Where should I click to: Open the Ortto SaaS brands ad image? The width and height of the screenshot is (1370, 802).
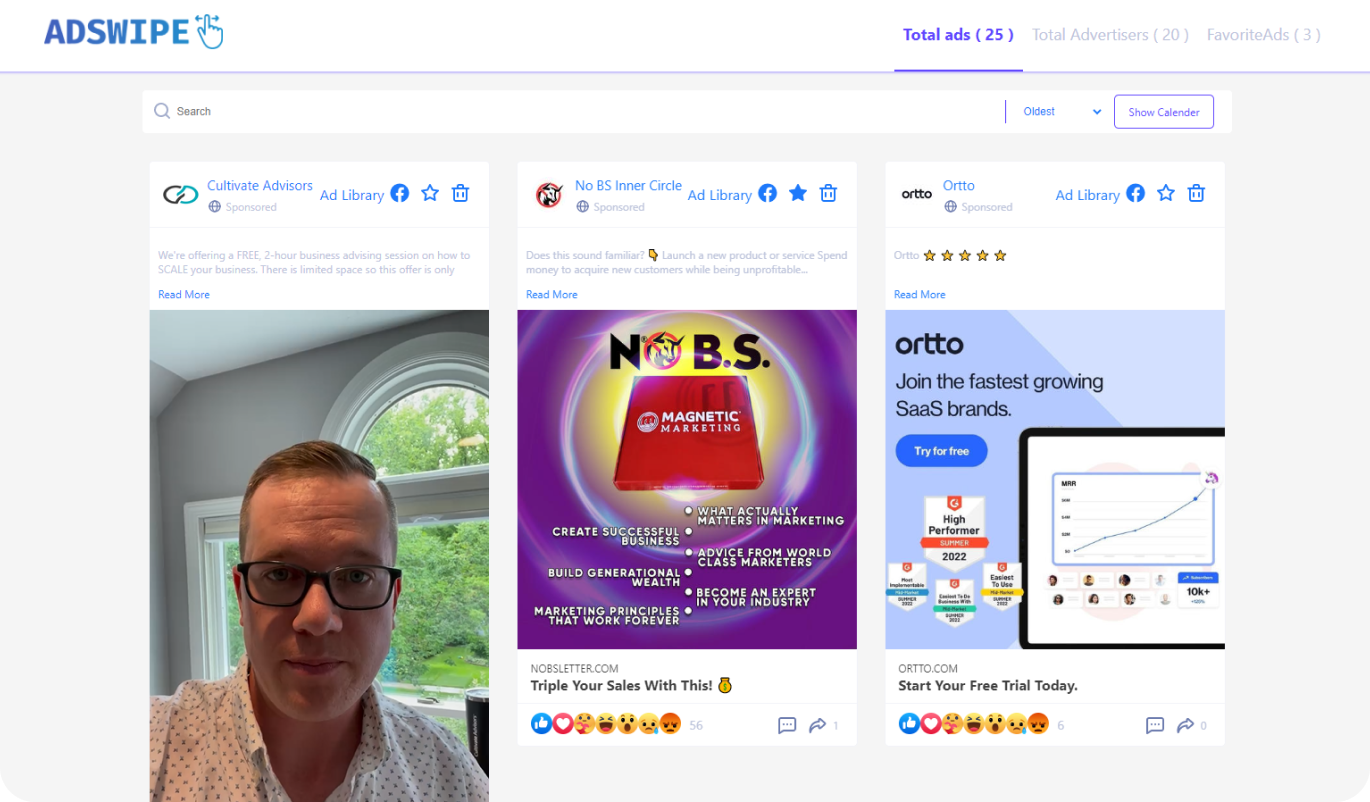[1055, 479]
